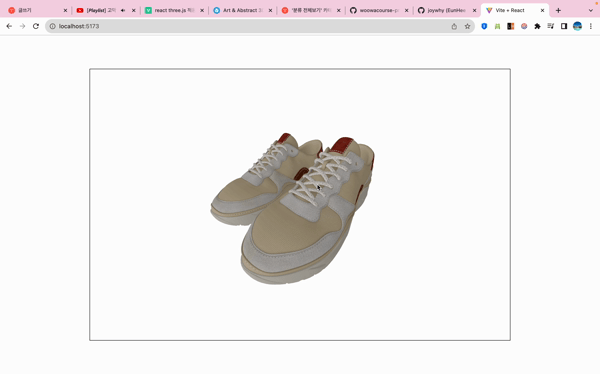Open the Chrome three-dot menu

click(x=591, y=26)
